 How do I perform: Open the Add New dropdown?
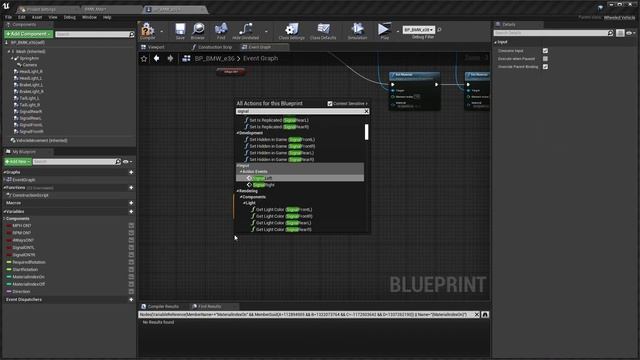pyautogui.click(x=18, y=162)
